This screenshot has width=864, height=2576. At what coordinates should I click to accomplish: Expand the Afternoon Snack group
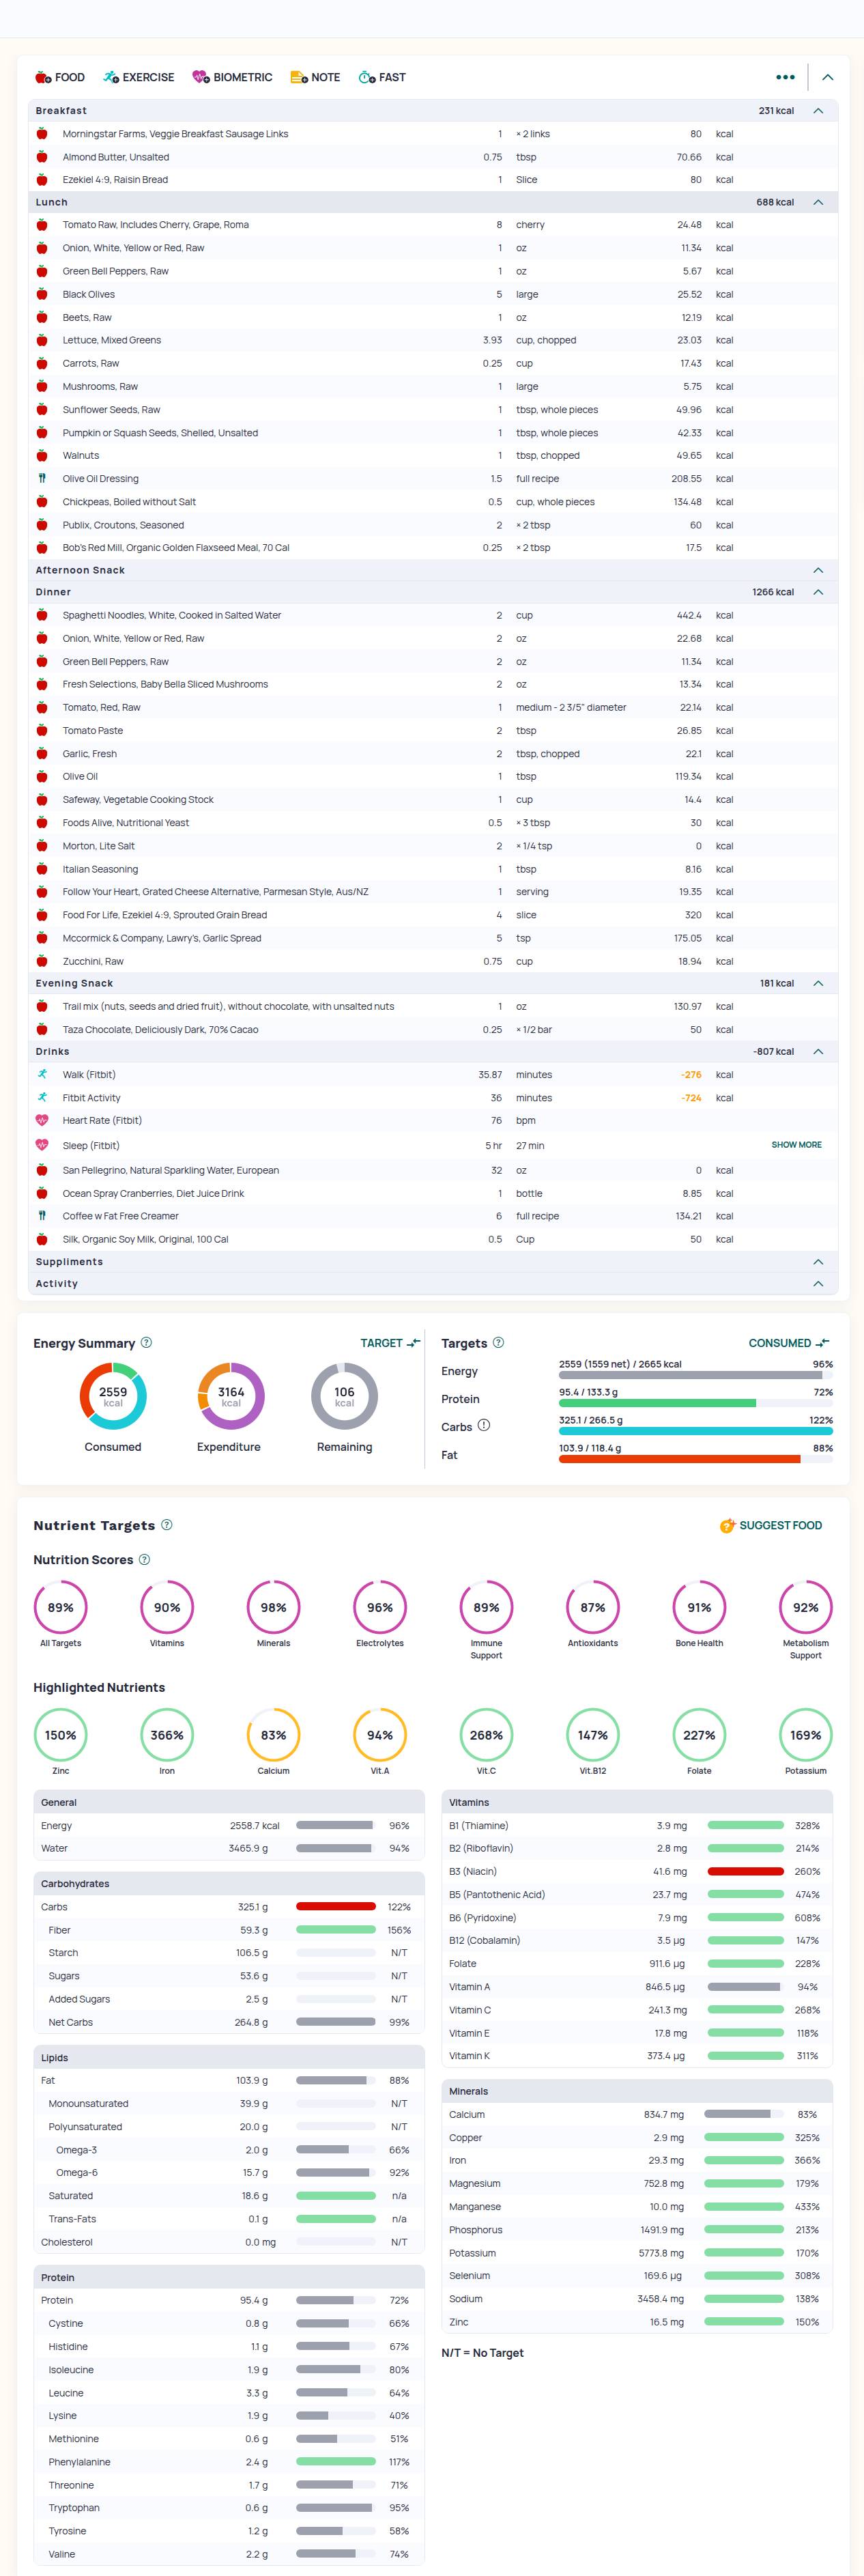click(818, 570)
